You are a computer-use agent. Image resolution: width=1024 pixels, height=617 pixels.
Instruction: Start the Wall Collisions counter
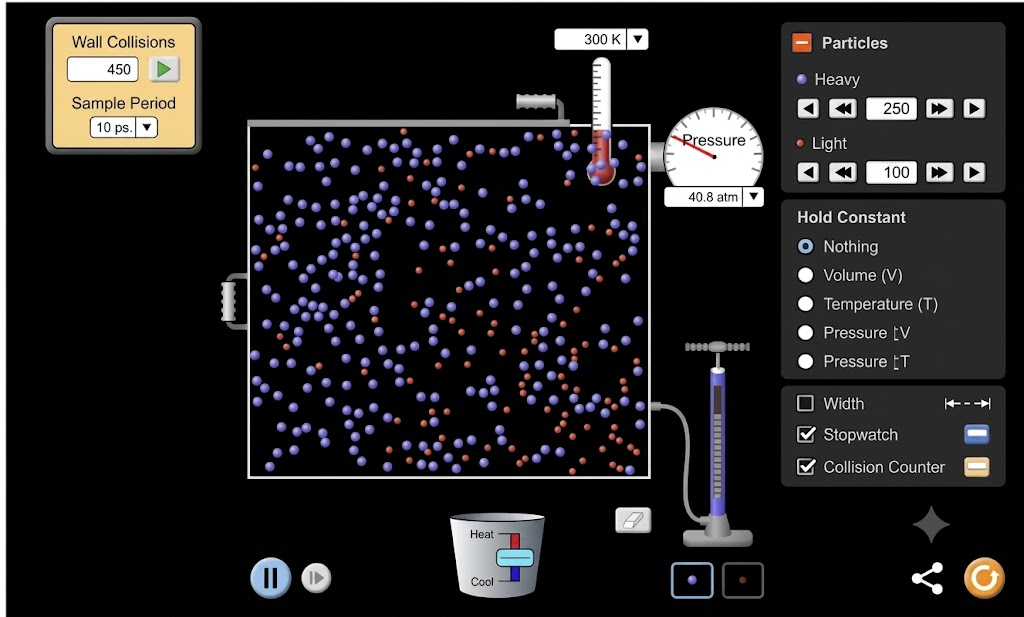coord(164,69)
